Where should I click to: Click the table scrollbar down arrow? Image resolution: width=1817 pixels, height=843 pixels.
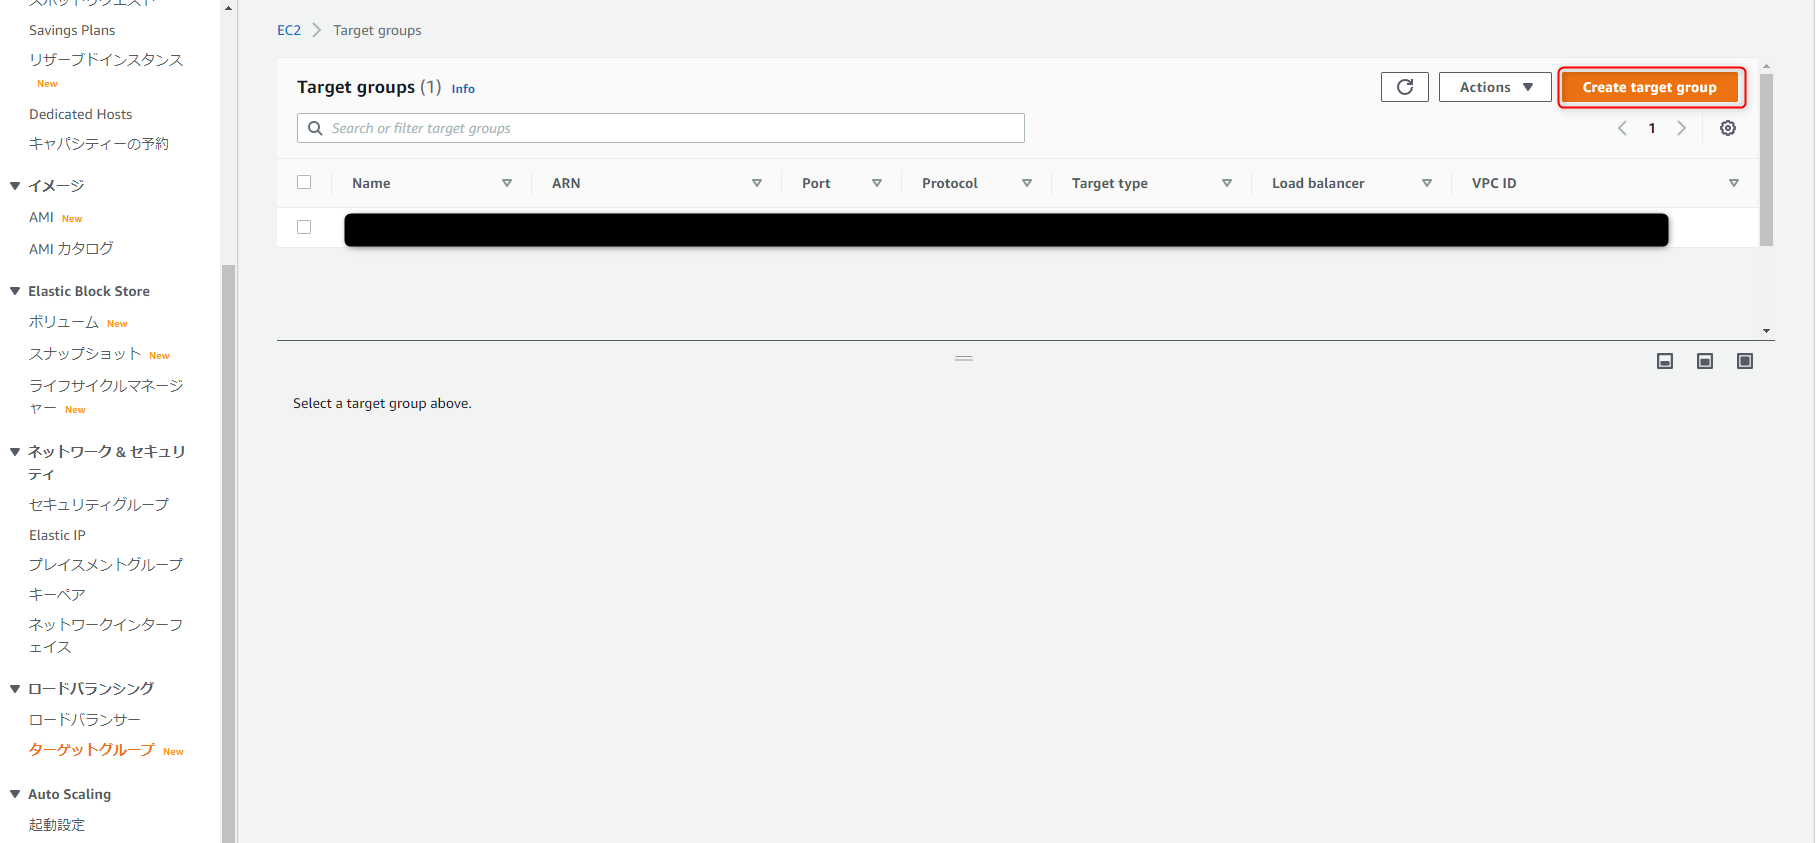pos(1766,331)
